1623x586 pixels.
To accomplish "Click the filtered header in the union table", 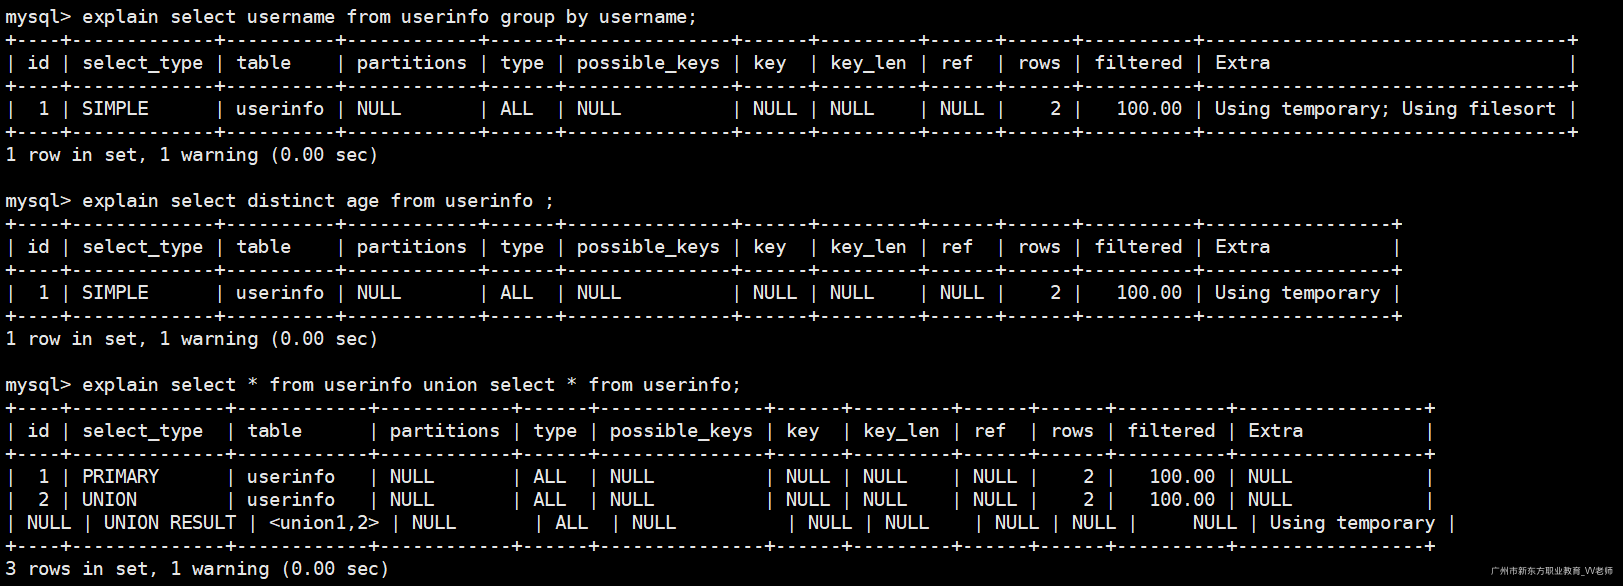I will point(1171,431).
